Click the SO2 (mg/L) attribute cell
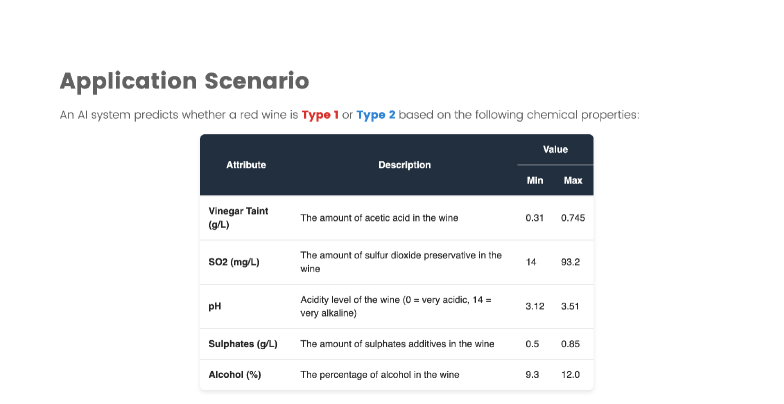The image size is (784, 404). point(234,262)
